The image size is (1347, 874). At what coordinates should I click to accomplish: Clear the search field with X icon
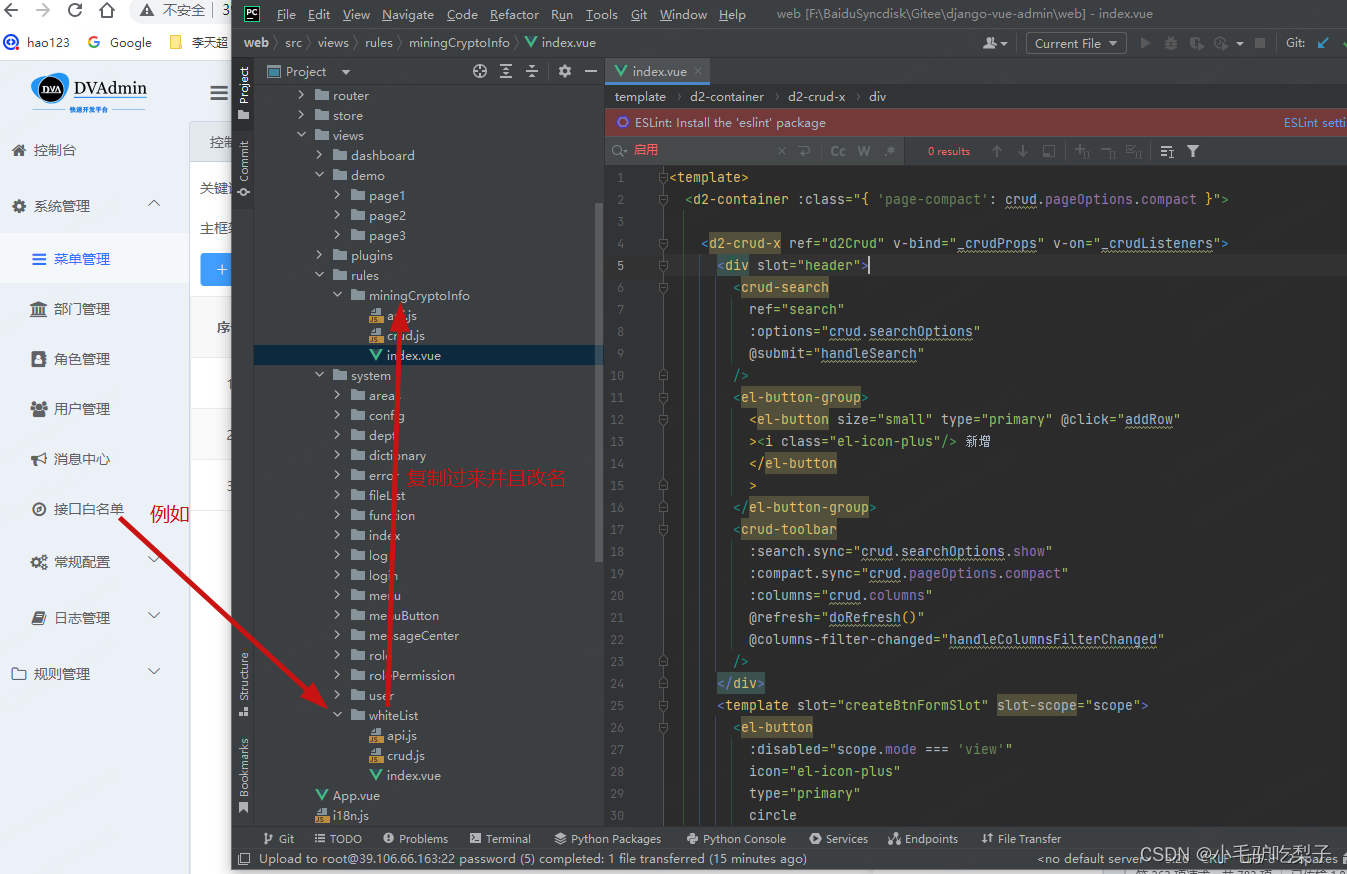coord(782,151)
